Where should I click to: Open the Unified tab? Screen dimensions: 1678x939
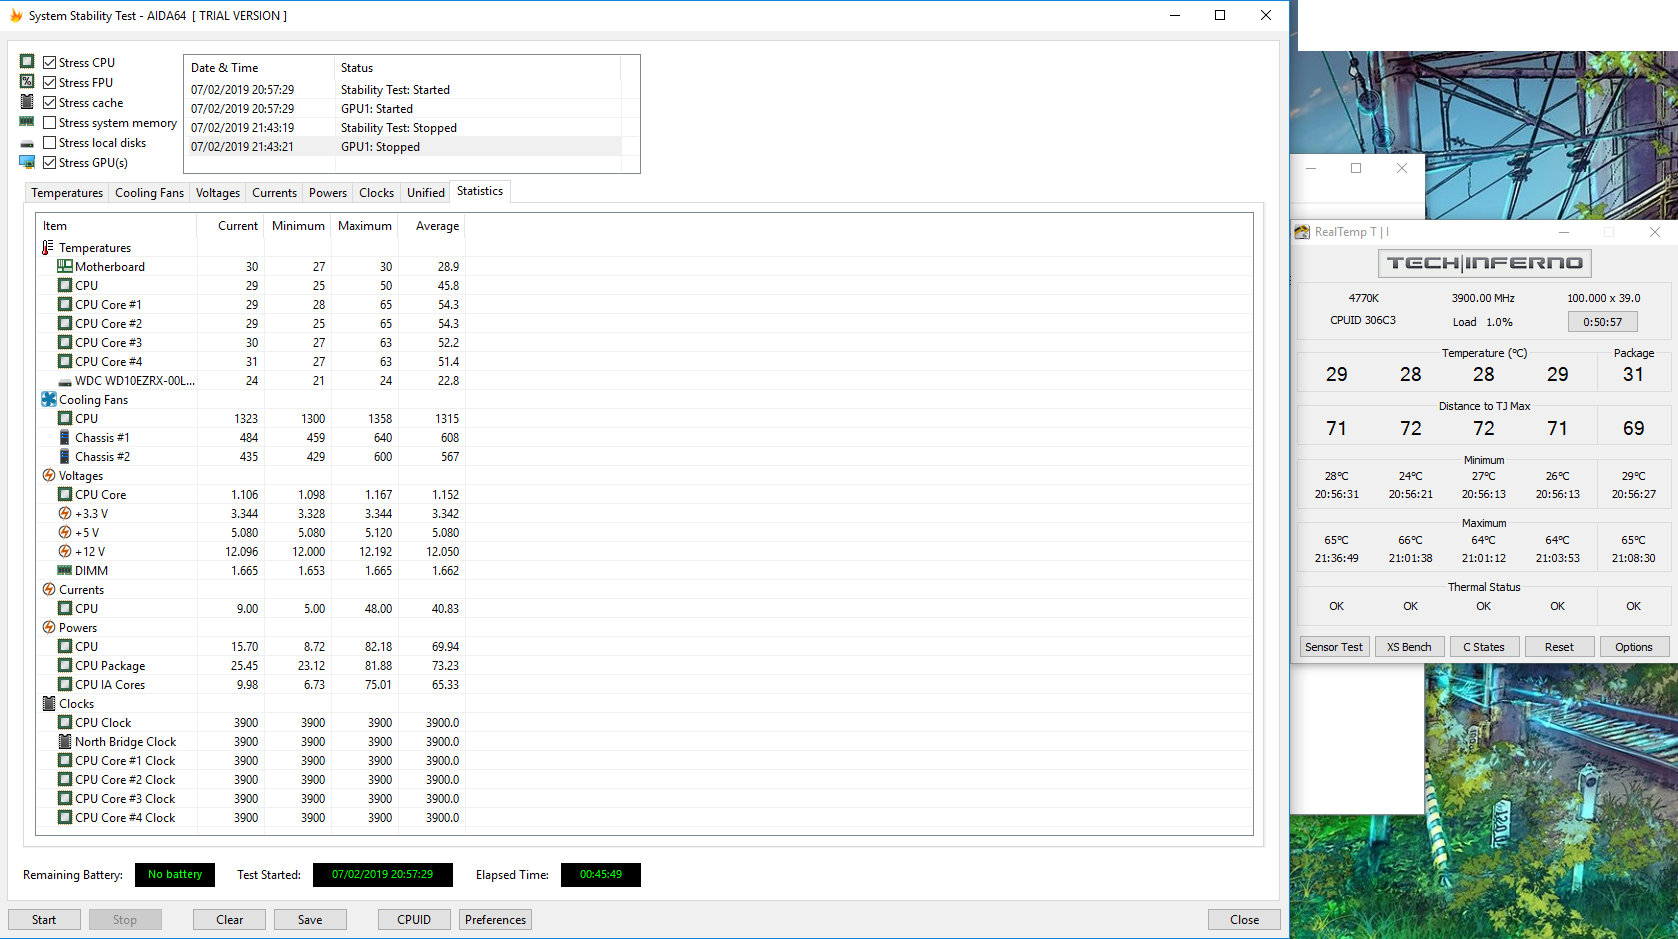[x=426, y=193]
